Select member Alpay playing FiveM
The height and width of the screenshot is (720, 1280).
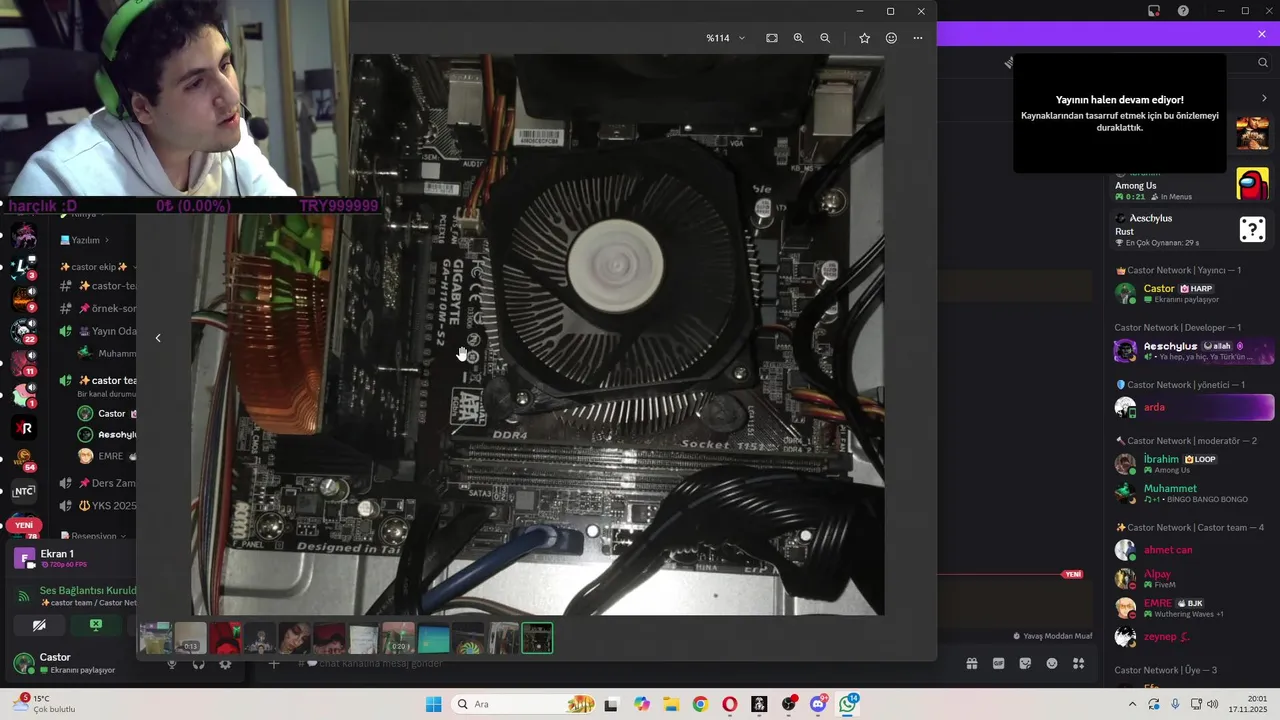point(1192,579)
